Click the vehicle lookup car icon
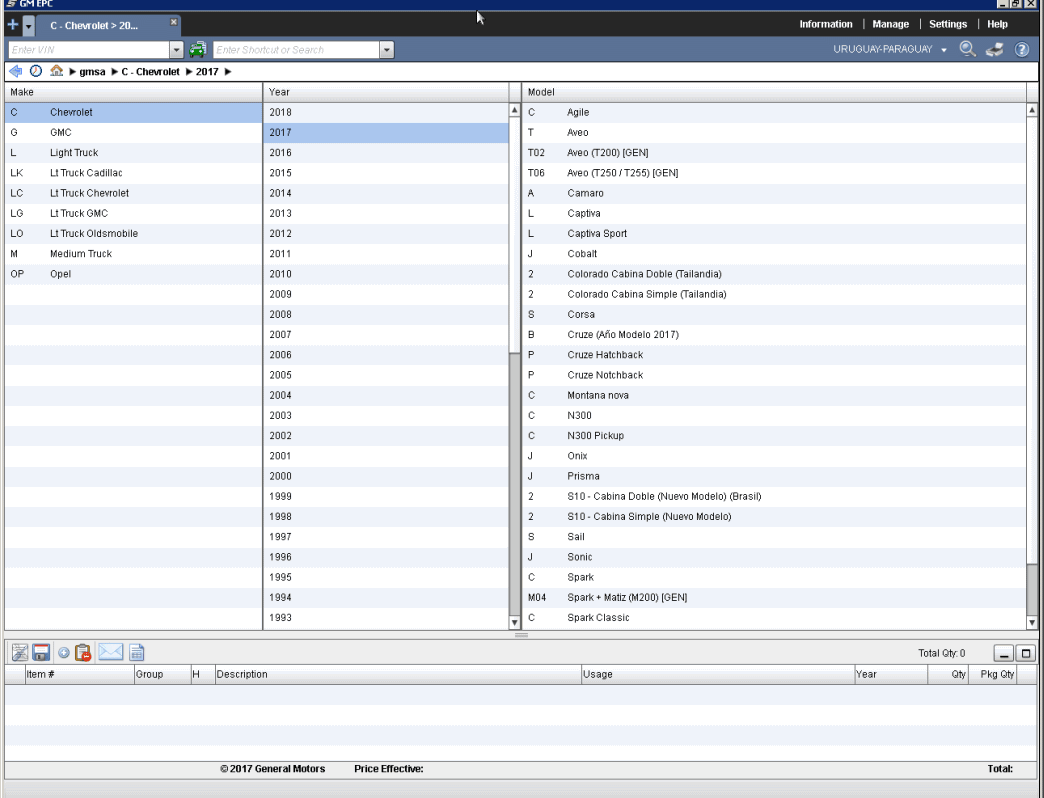This screenshot has height=798, width=1044. coord(198,49)
